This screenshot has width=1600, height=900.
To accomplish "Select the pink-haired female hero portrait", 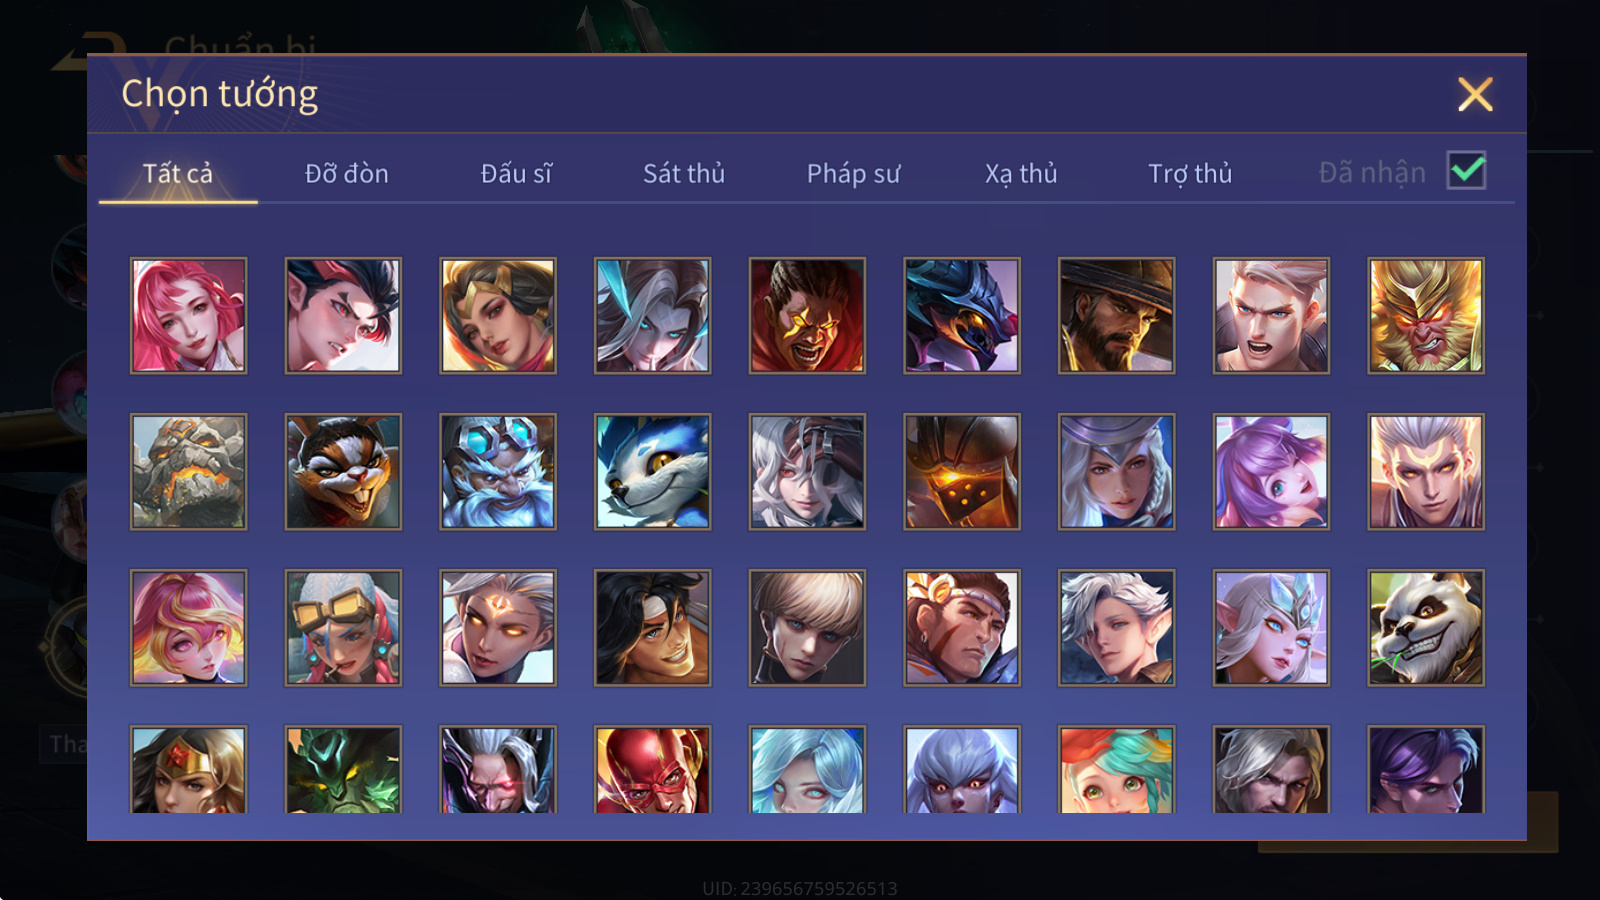I will (x=188, y=316).
